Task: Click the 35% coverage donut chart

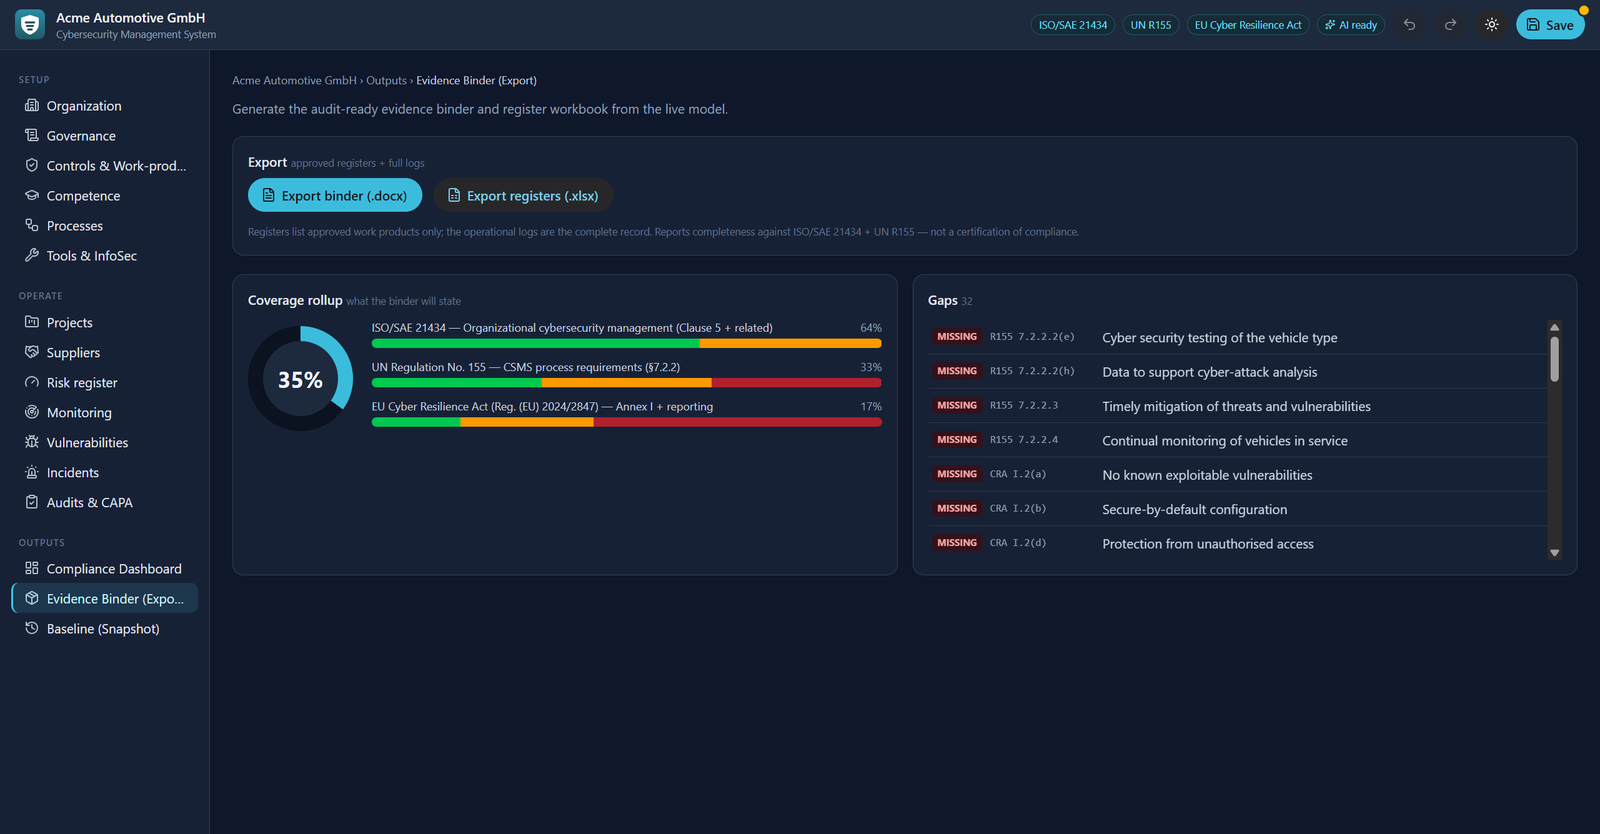Action: pyautogui.click(x=300, y=379)
